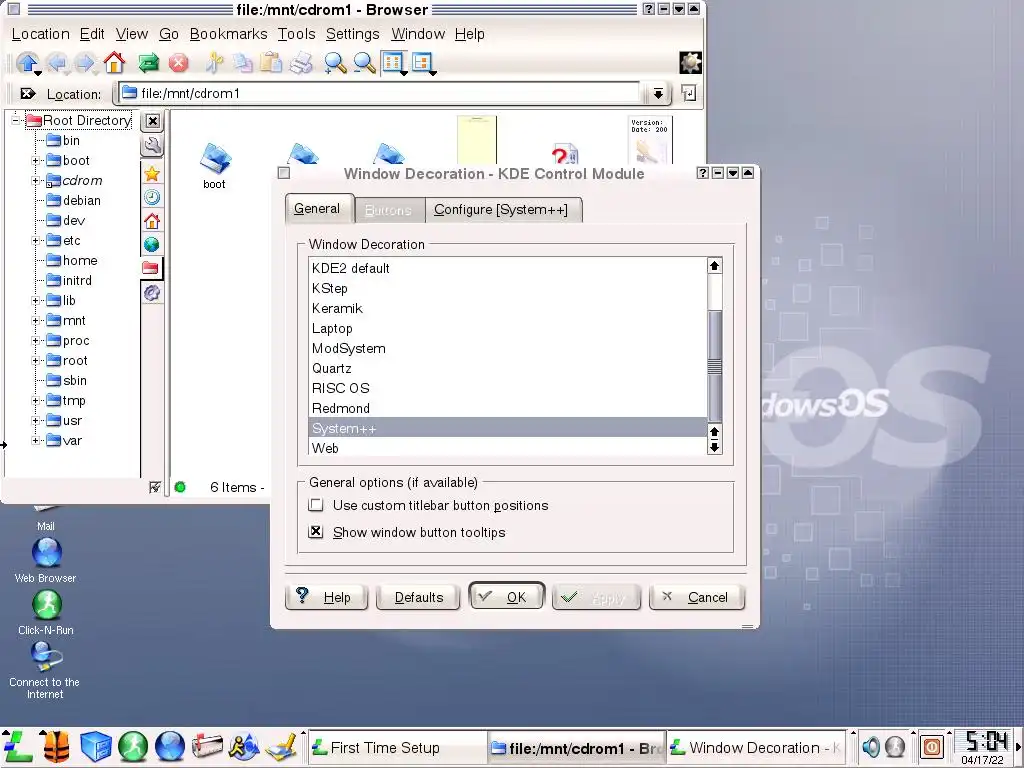Open History clock panel in sidebar
The width and height of the screenshot is (1024, 768).
(x=152, y=197)
